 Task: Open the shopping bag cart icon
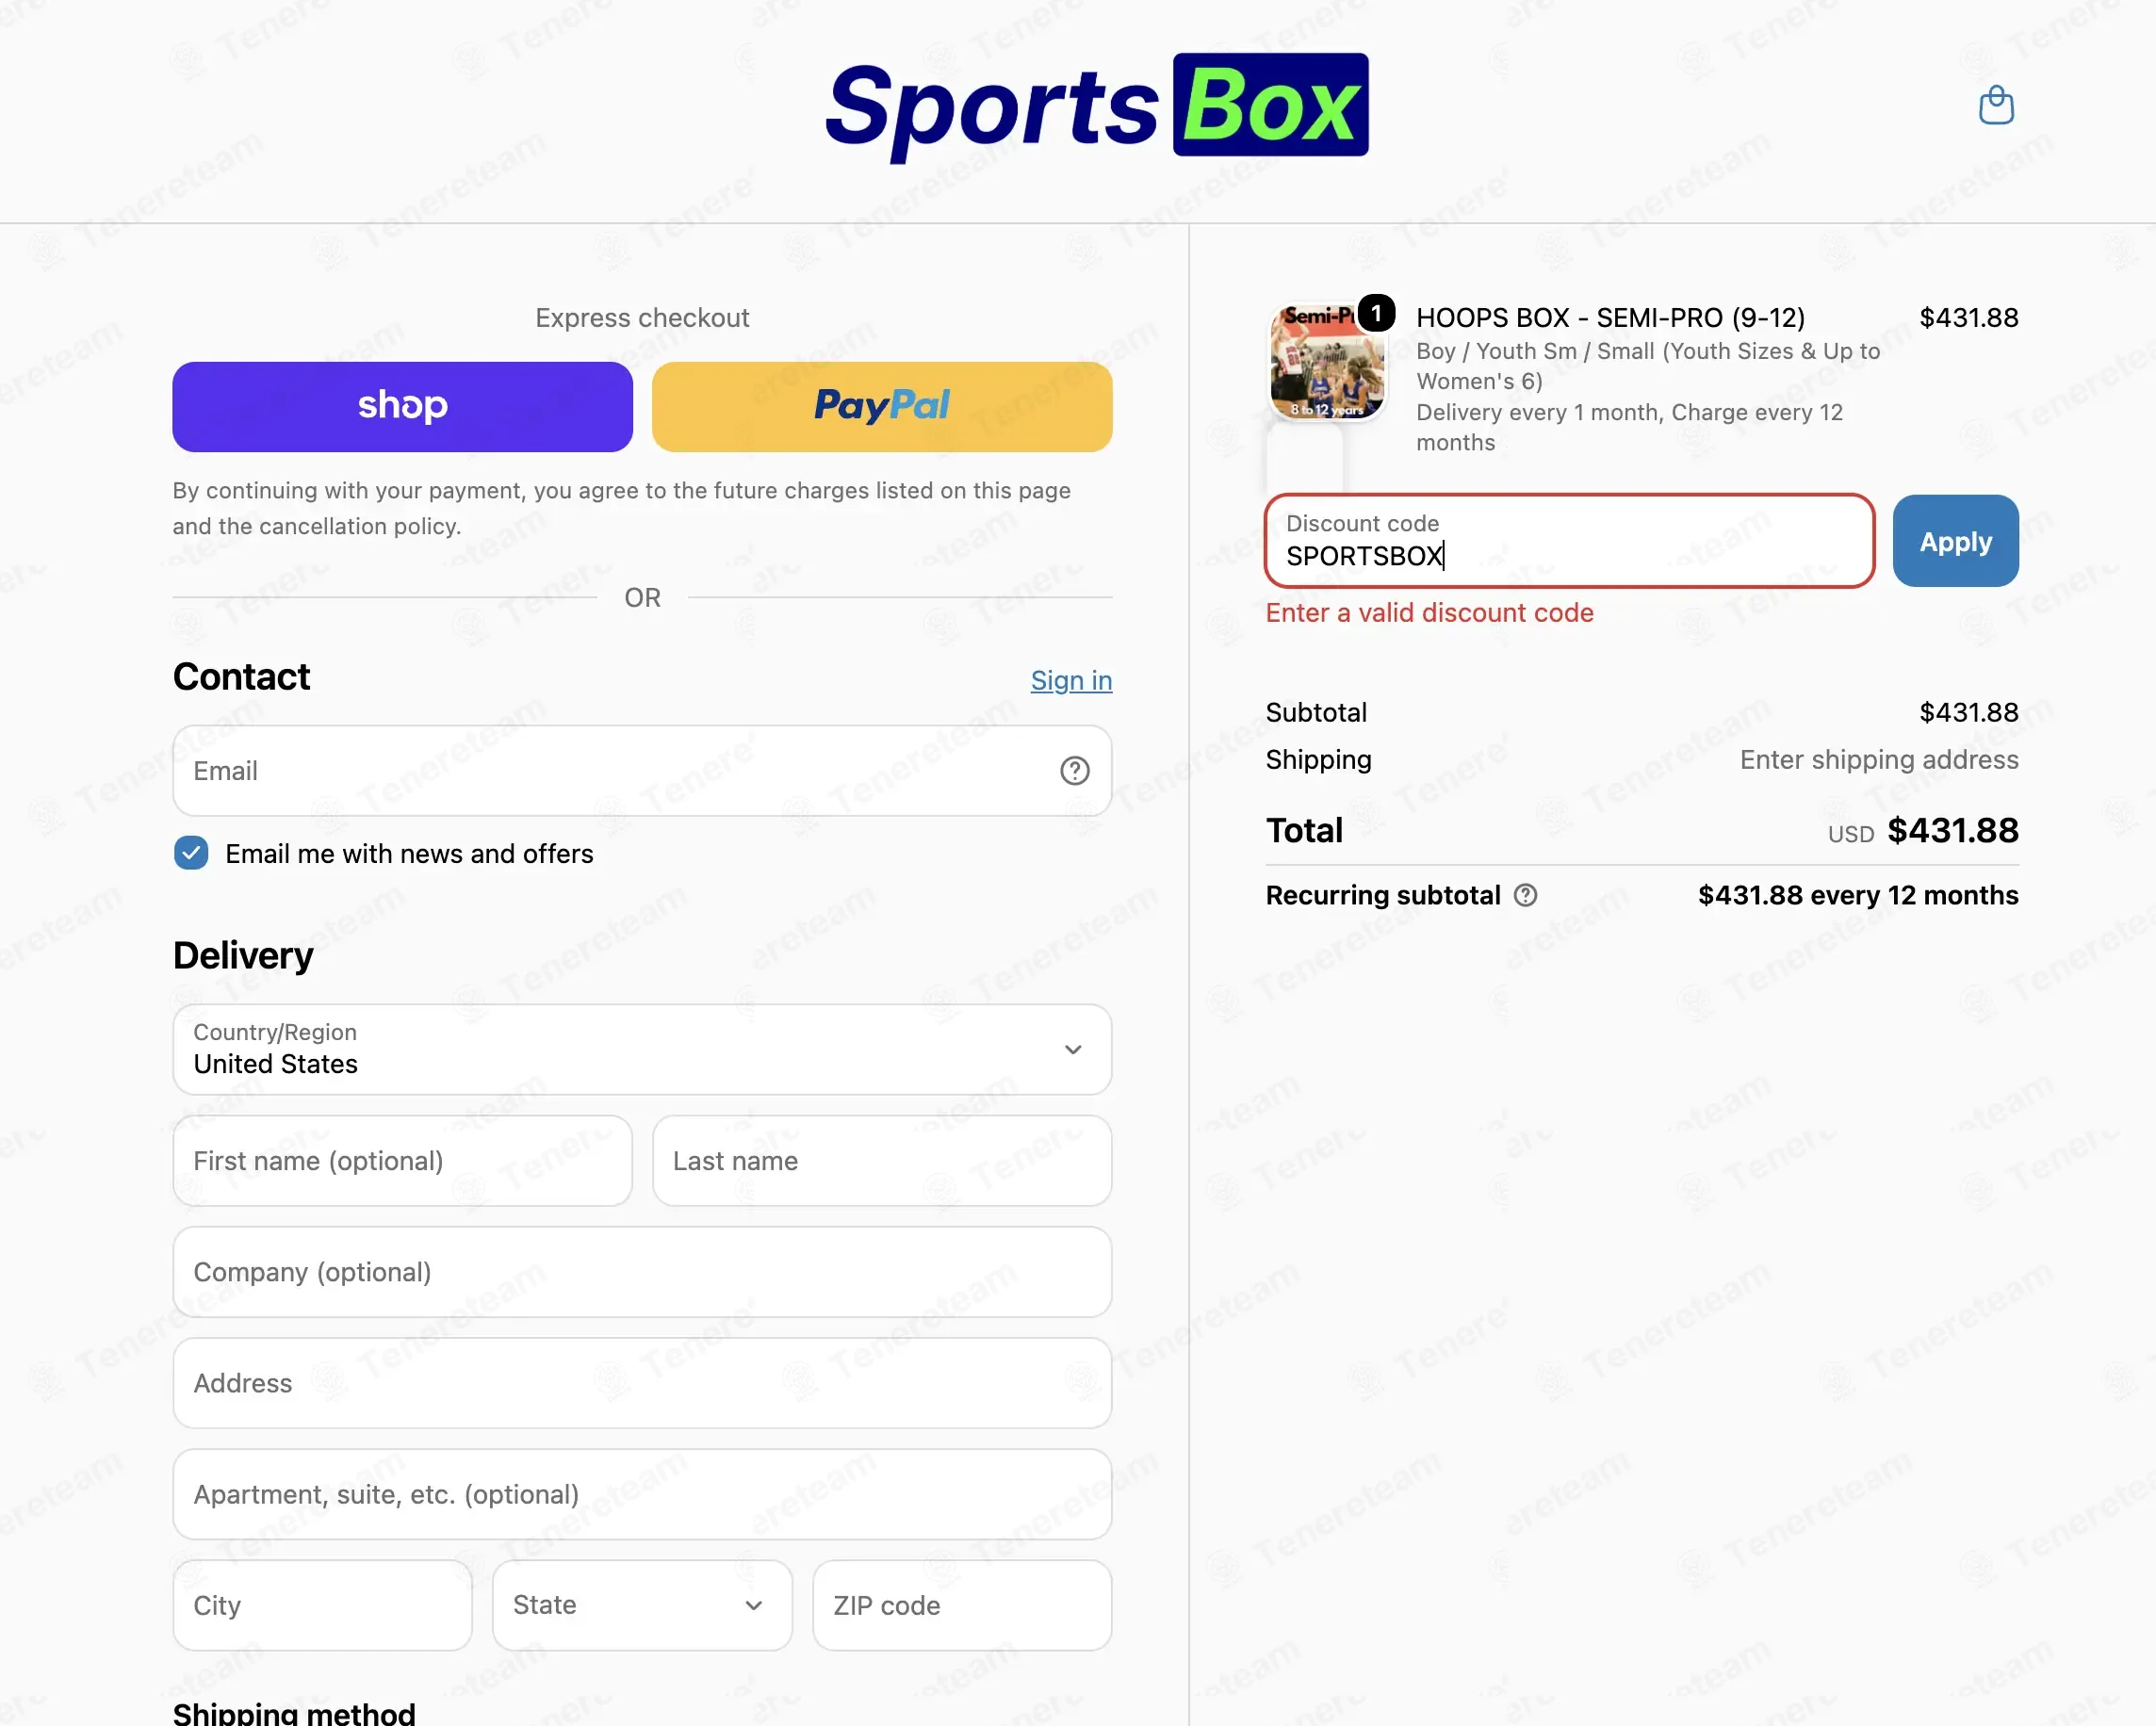pyautogui.click(x=1996, y=105)
